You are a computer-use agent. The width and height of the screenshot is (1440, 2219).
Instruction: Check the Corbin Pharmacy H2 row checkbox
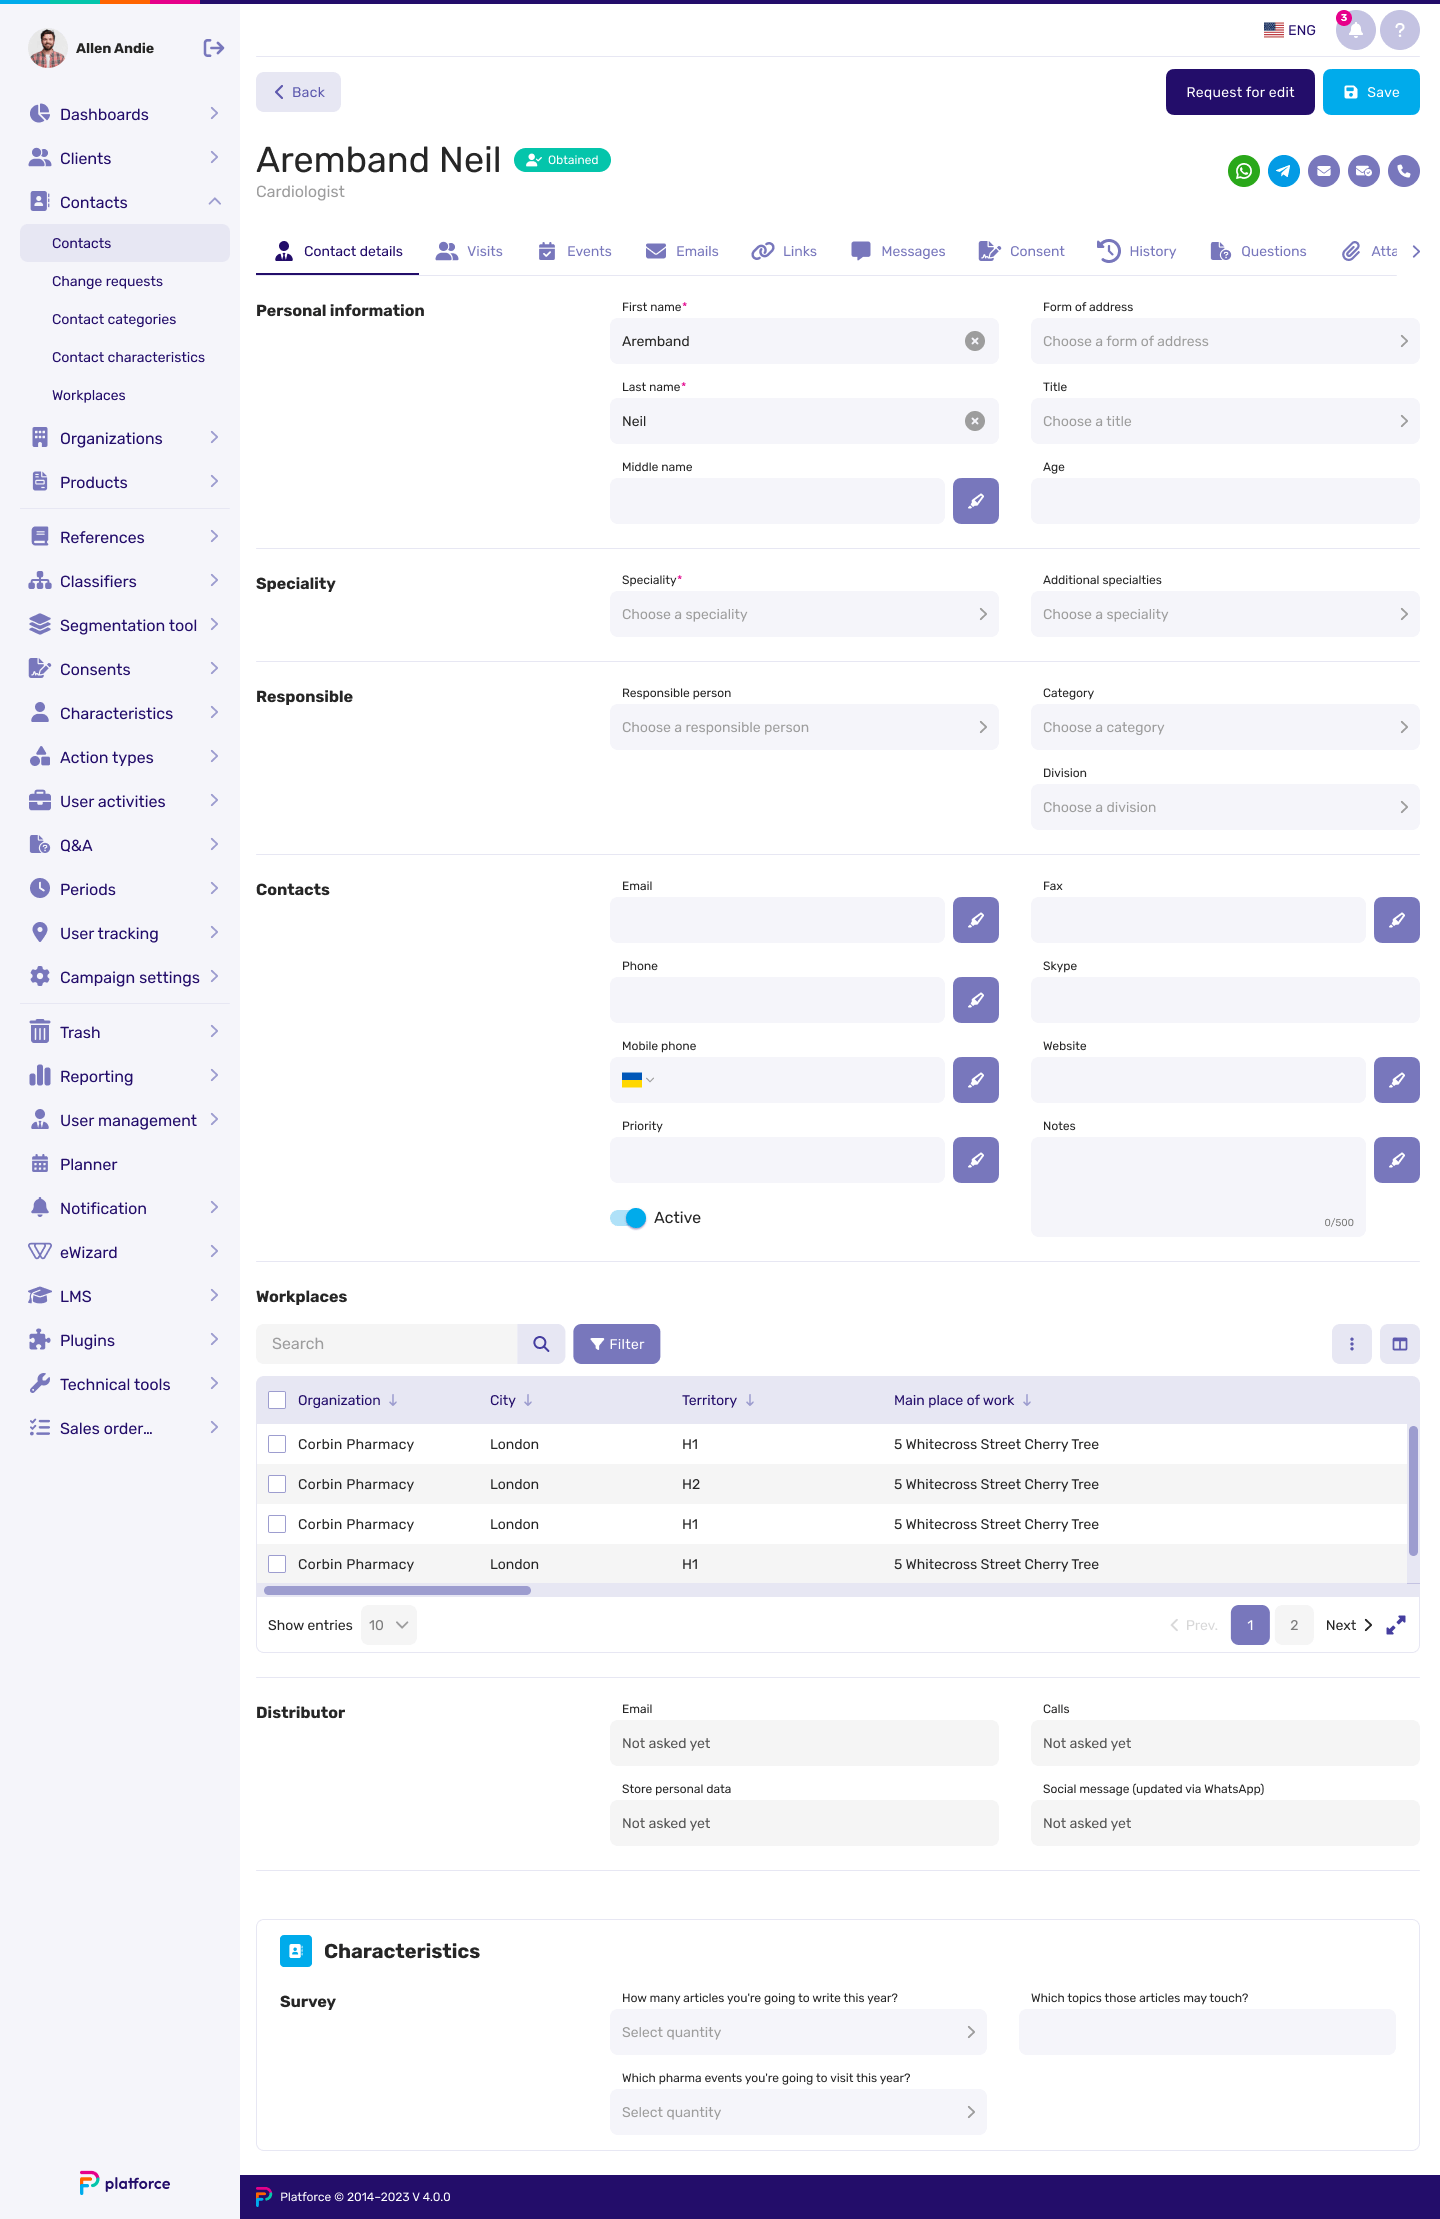(277, 1484)
